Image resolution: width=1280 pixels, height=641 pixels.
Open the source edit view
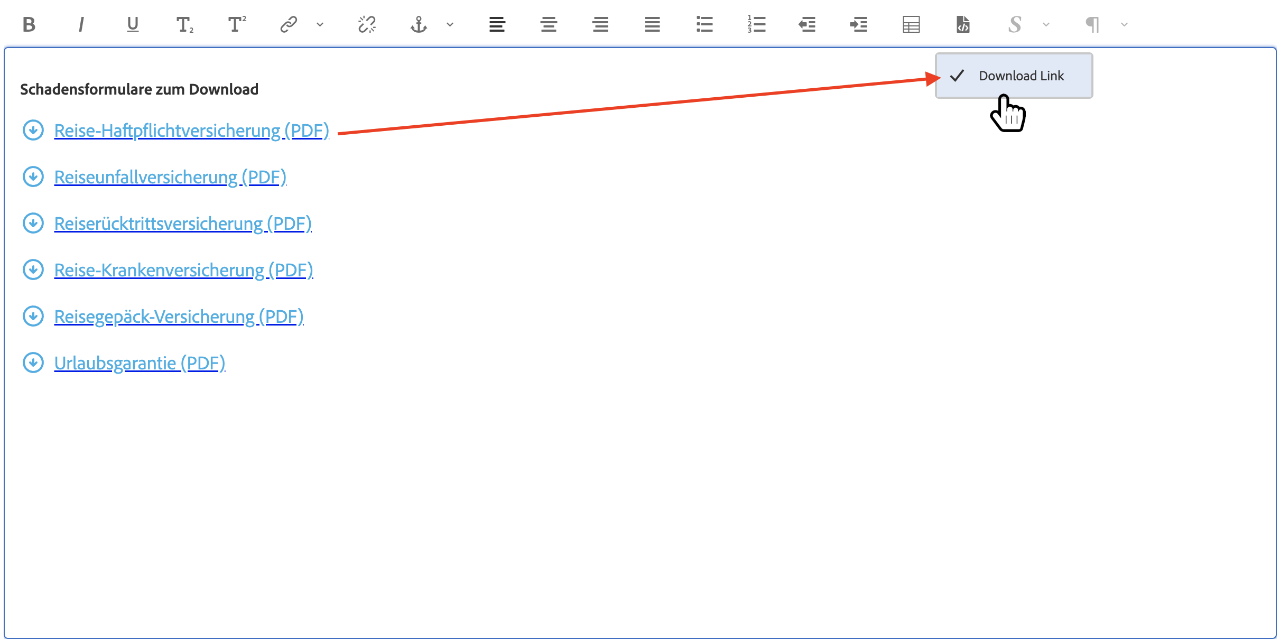click(x=963, y=25)
